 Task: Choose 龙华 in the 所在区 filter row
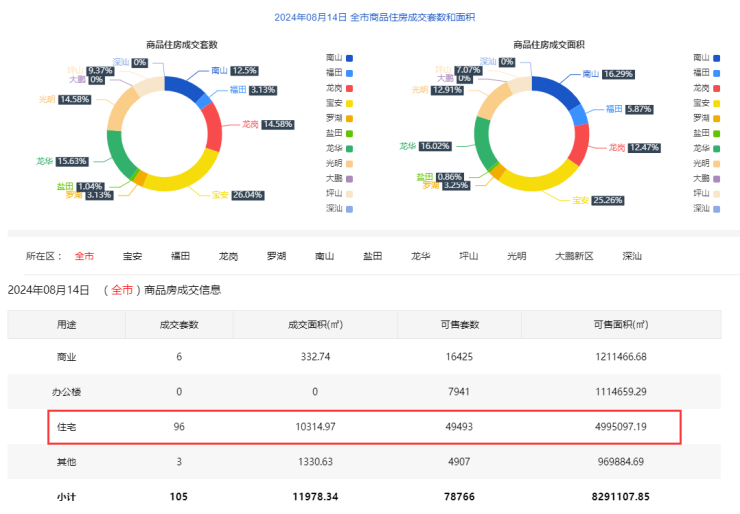[420, 256]
